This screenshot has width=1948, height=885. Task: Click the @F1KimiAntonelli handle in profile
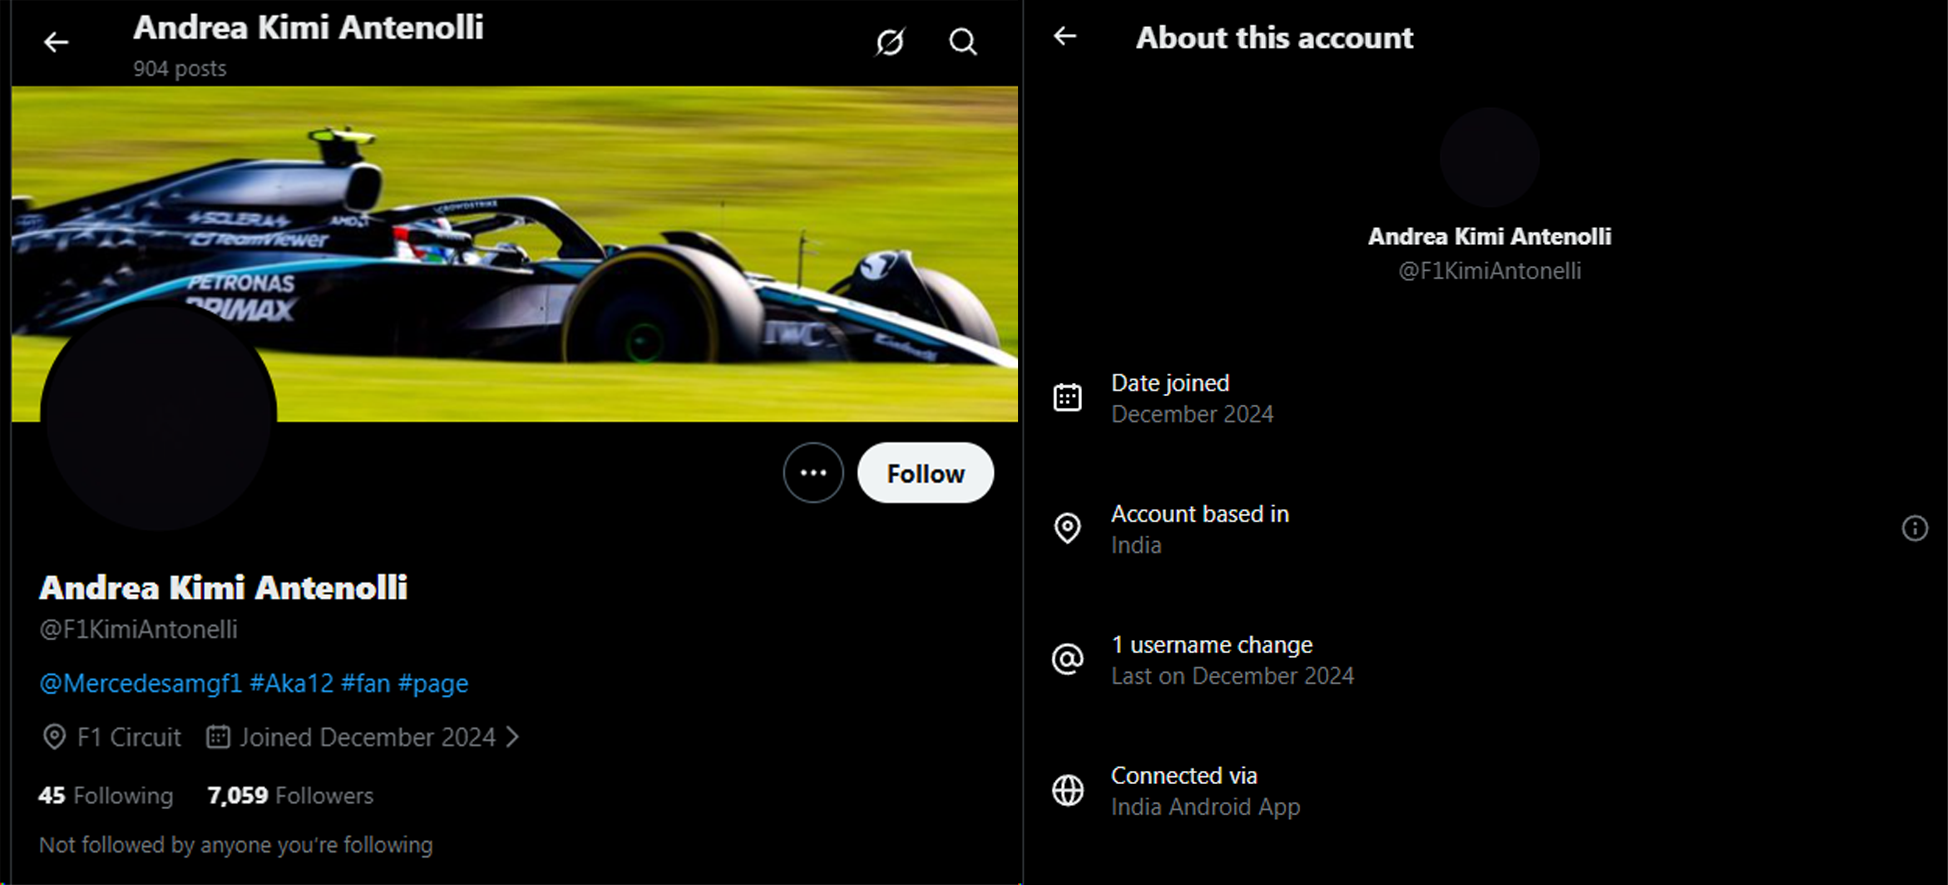138,629
